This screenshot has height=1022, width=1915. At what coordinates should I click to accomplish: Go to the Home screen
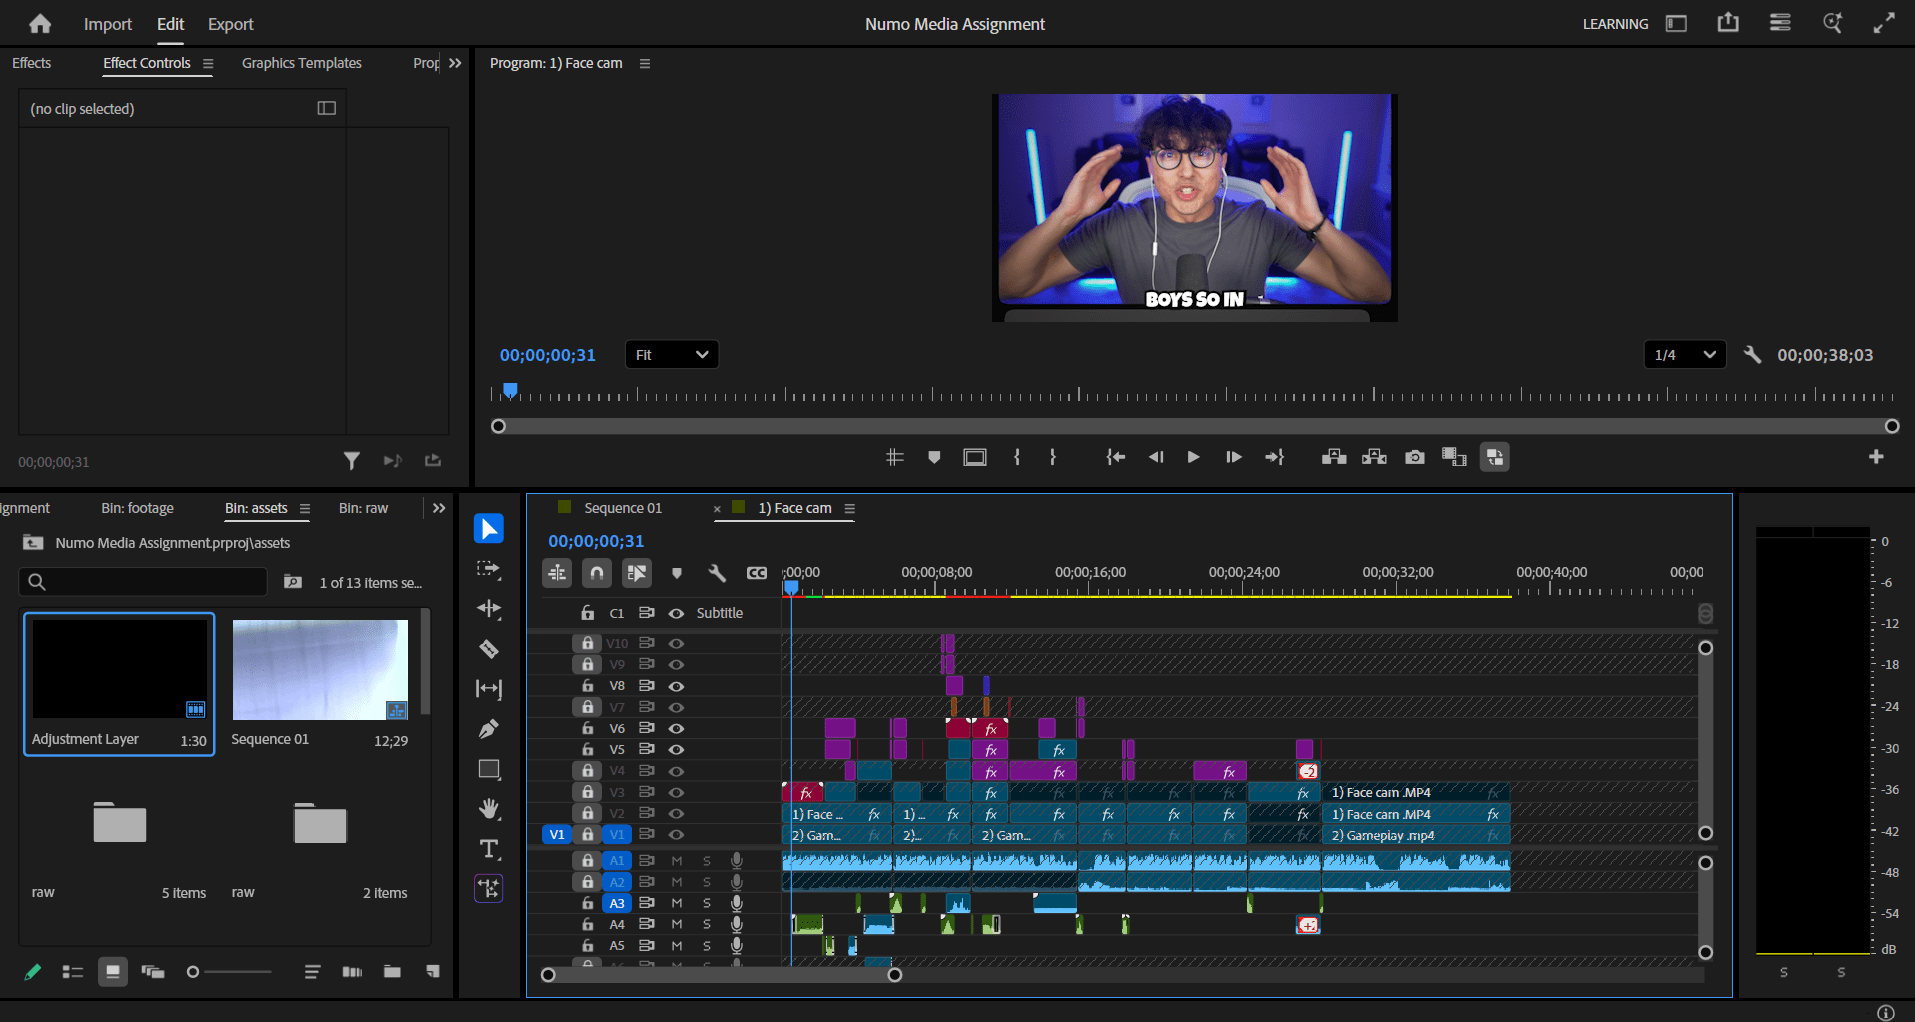point(40,24)
